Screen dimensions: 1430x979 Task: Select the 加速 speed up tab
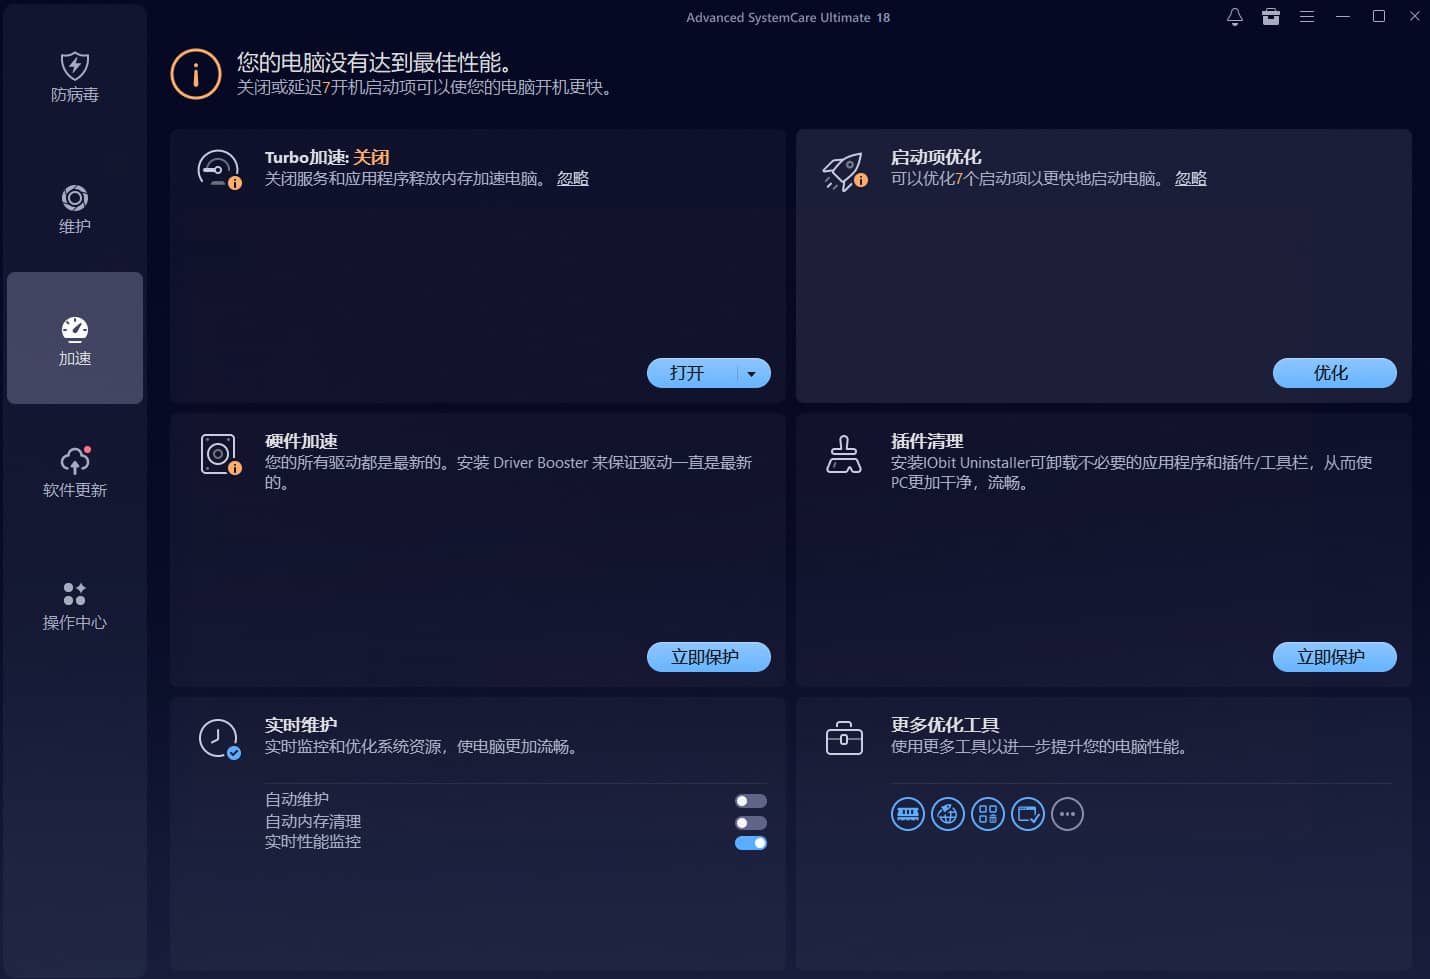75,338
